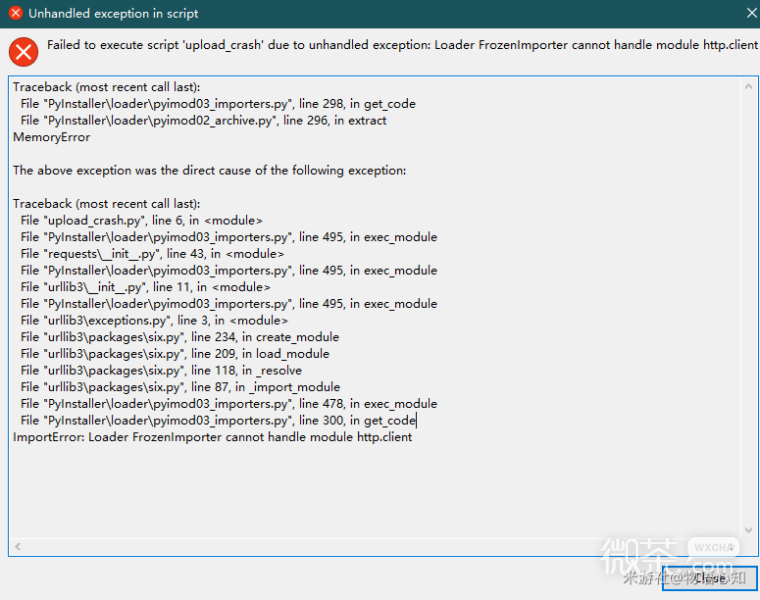The height and width of the screenshot is (600, 760).
Task: Click the 'upload_crash.py' line 6 traceback entry
Action: pyautogui.click(x=141, y=220)
